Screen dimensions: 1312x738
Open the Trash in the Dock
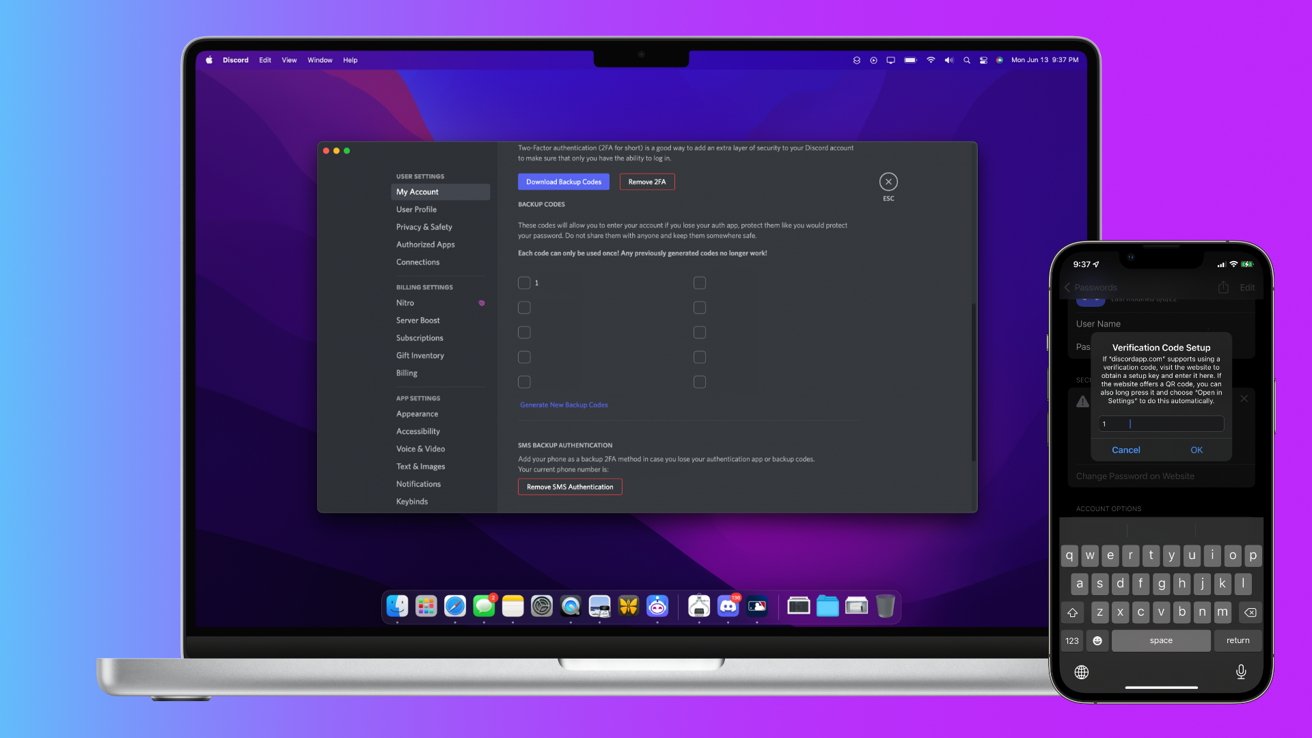tap(885, 606)
